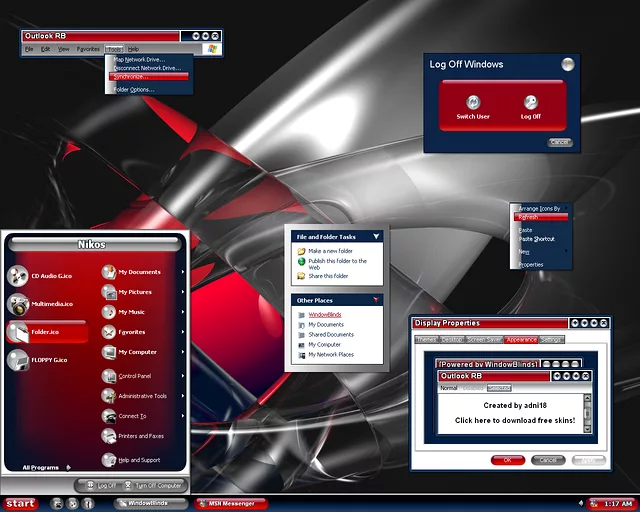Open Control Panel from Start menu
Viewport: 640px width, 512px height.
[134, 376]
